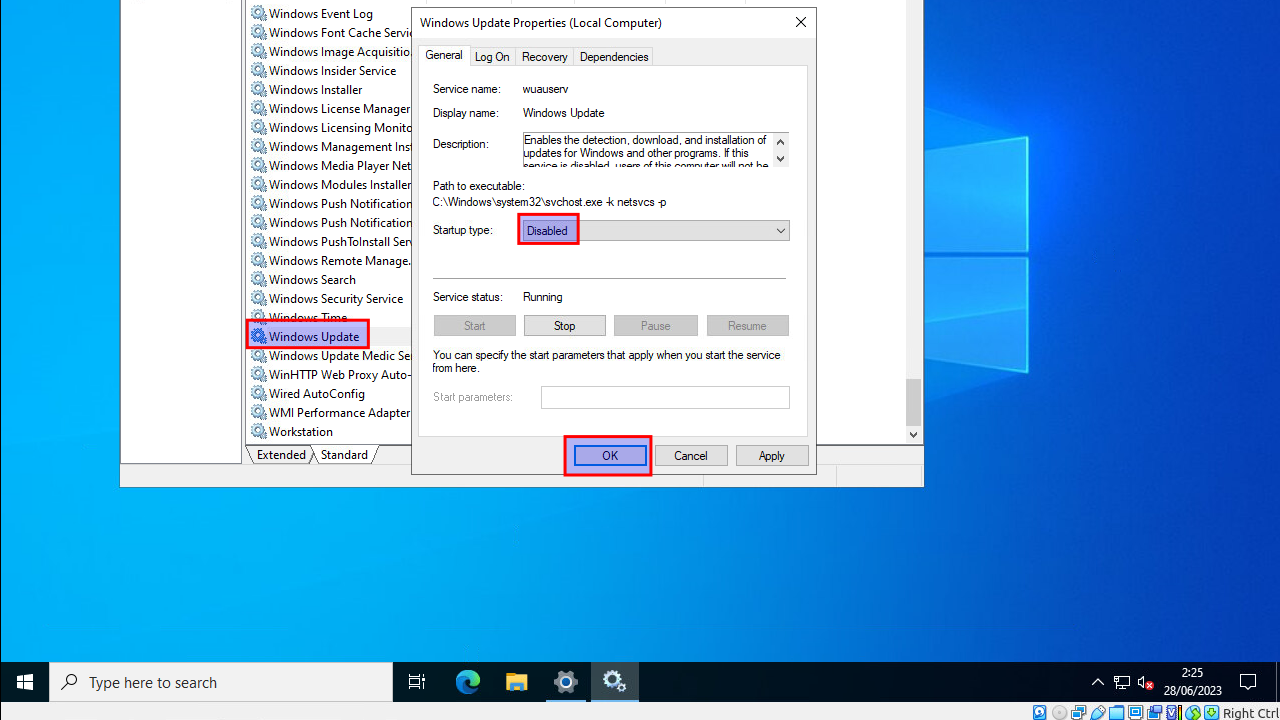Viewport: 1280px width, 720px height.
Task: Click the network icon in system tray
Action: pos(1122,682)
